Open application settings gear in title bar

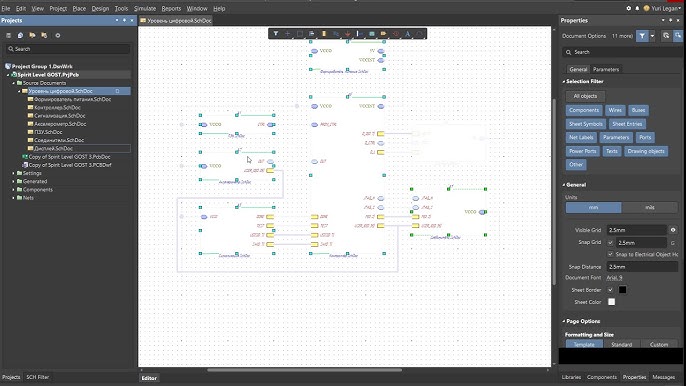(629, 8)
